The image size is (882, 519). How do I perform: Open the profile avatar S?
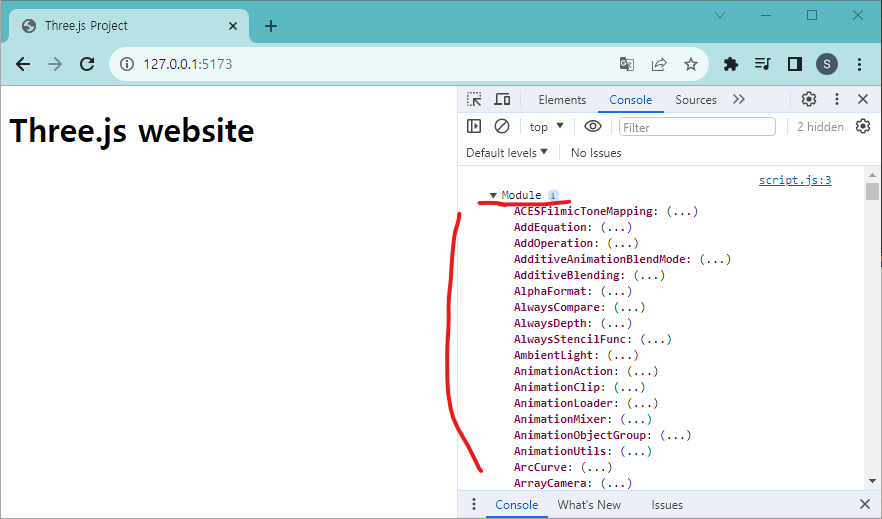[827, 64]
